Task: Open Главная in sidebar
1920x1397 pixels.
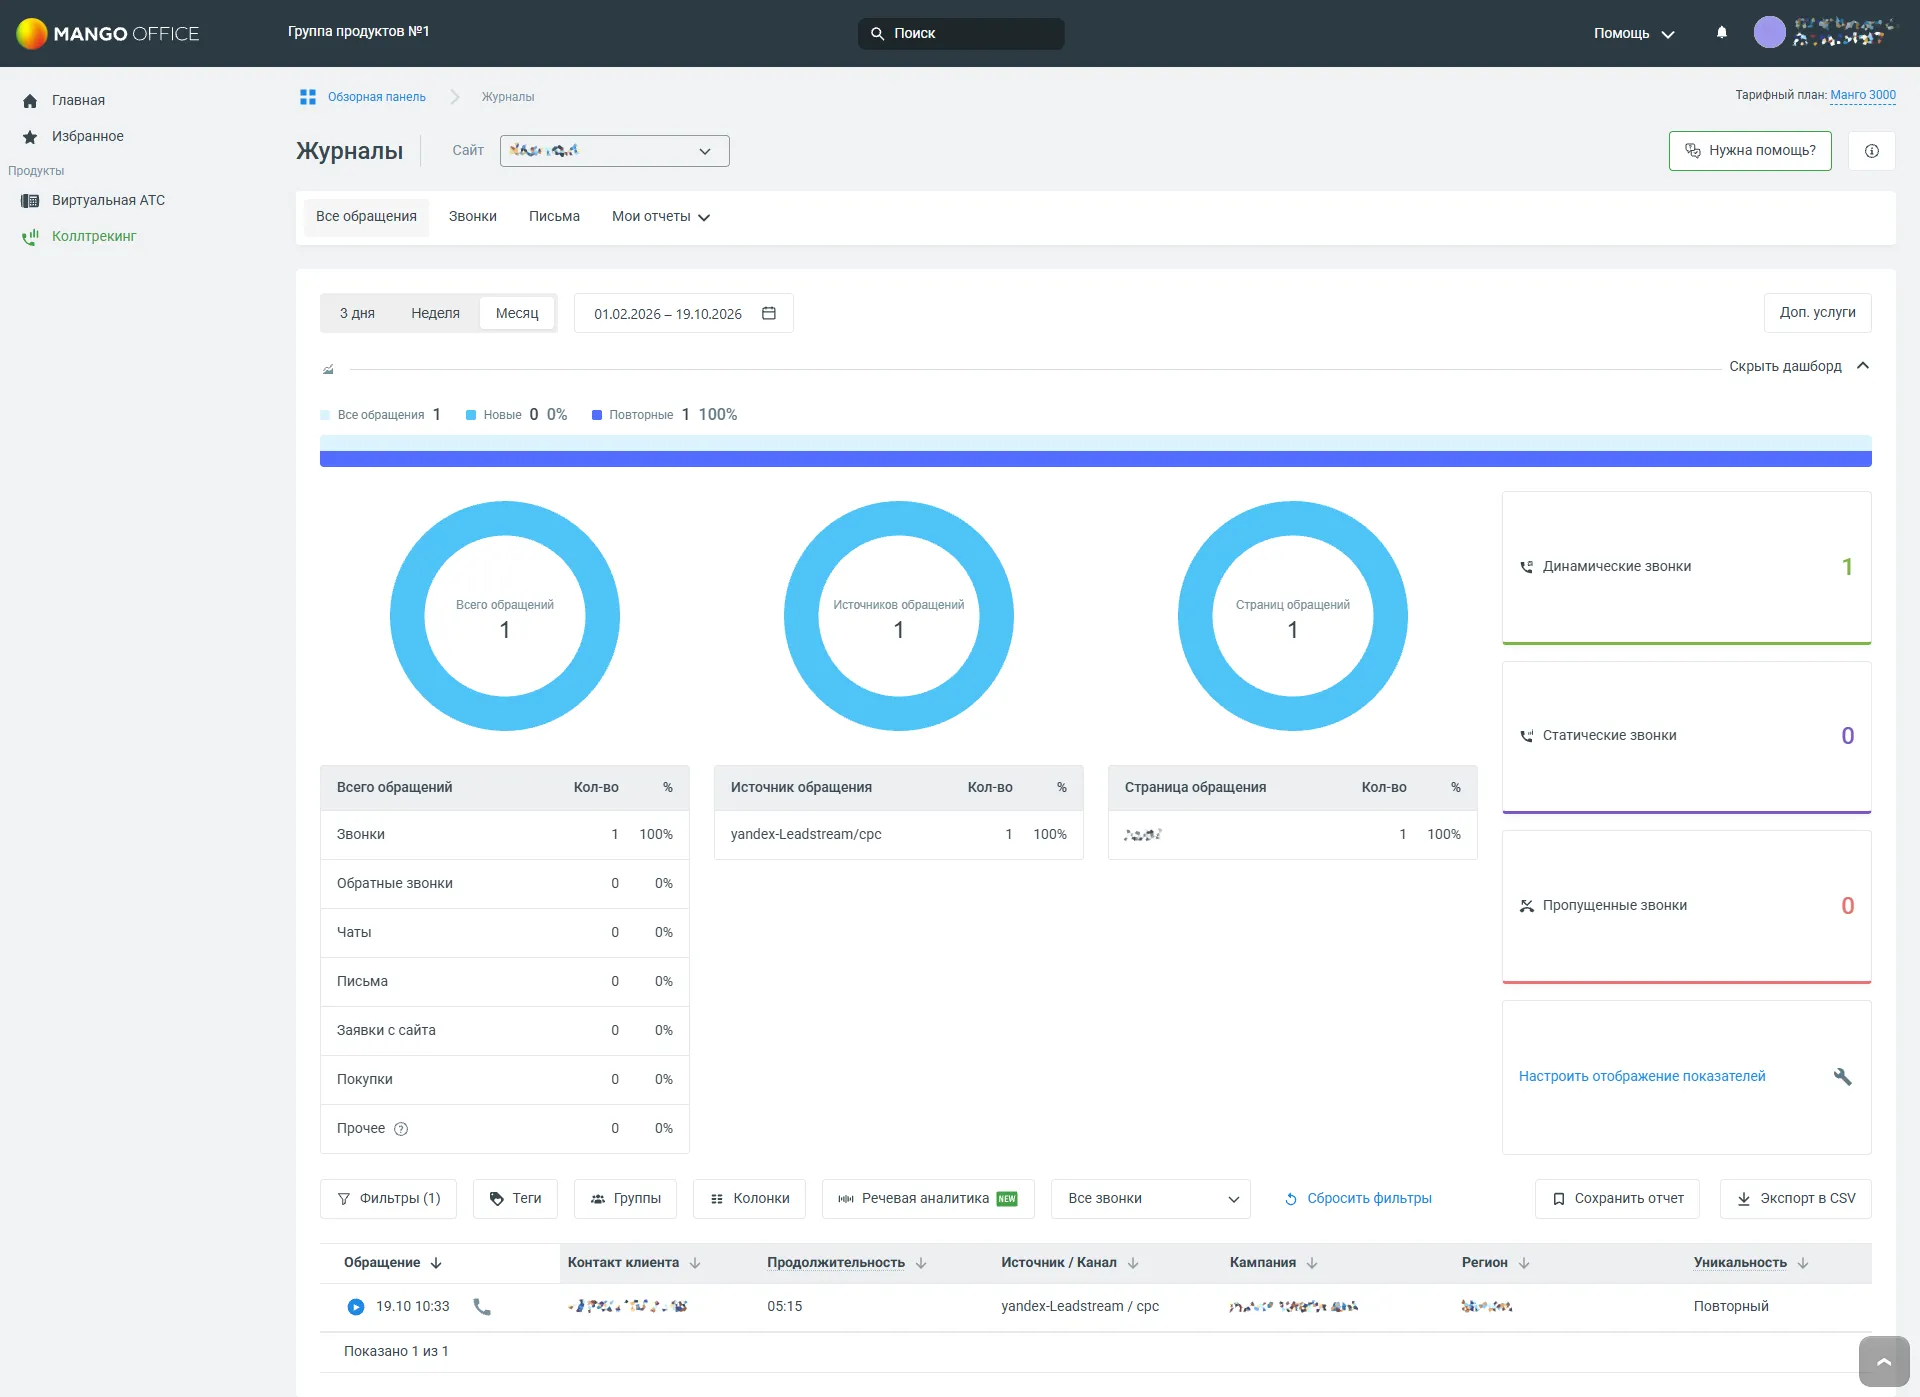Action: tap(78, 100)
